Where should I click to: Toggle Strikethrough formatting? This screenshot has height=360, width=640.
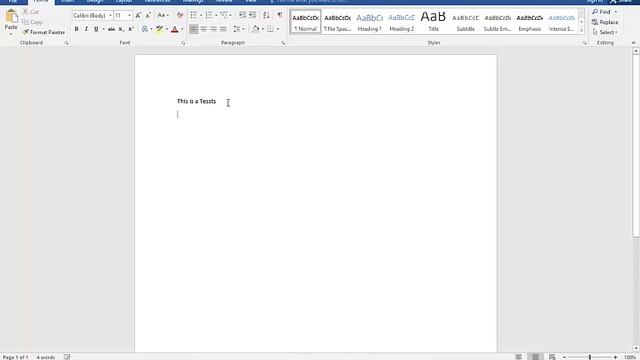[x=111, y=29]
